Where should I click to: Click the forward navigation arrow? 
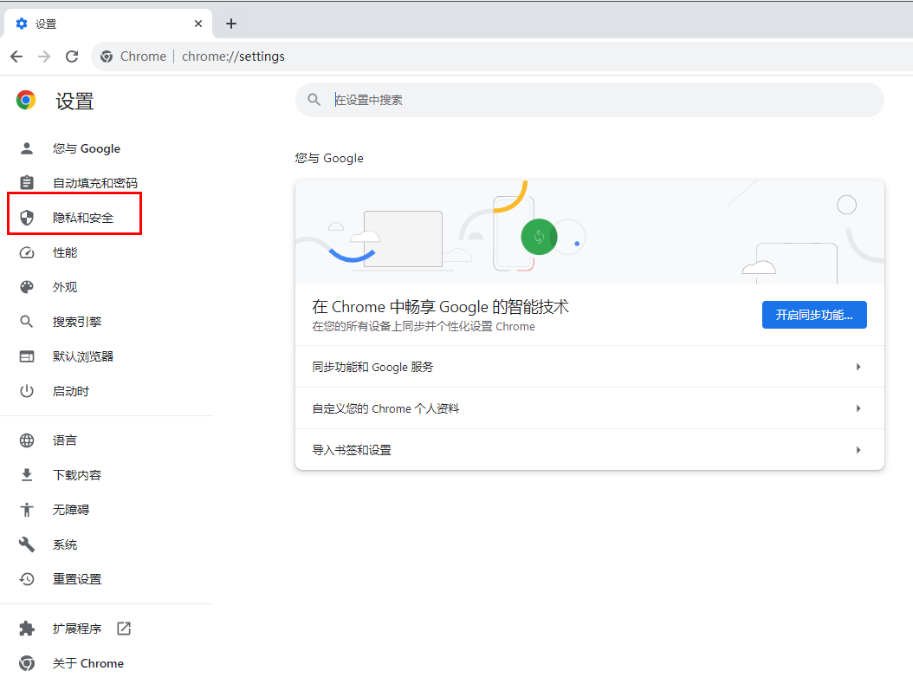(x=44, y=56)
